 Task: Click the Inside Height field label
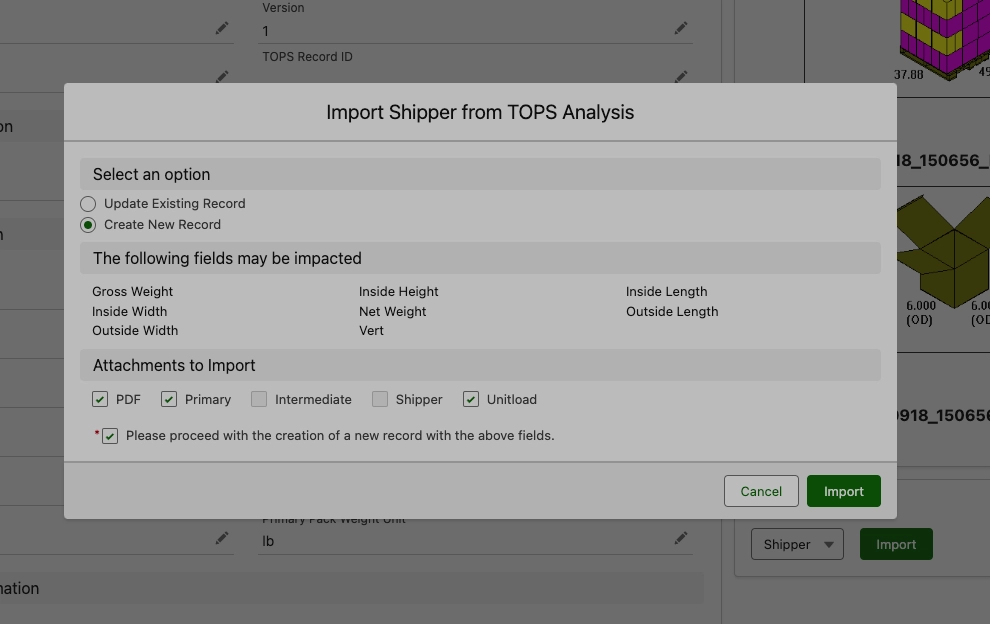click(x=398, y=292)
